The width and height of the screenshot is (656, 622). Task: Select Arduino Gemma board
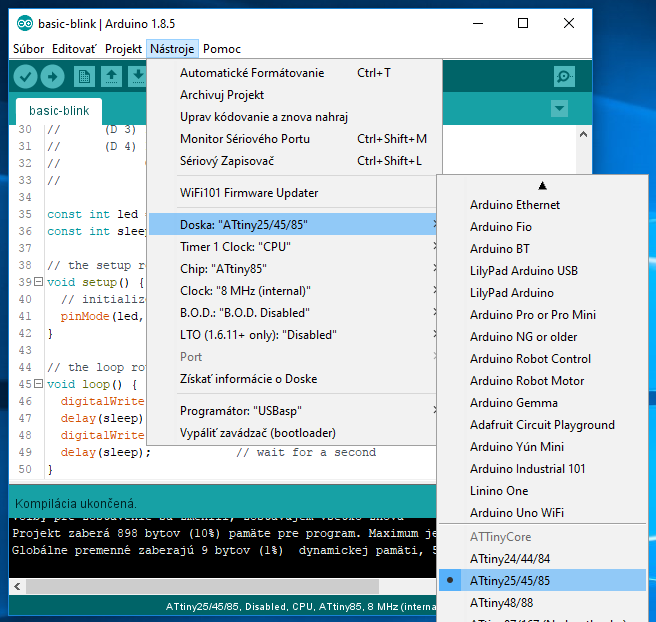(x=542, y=403)
